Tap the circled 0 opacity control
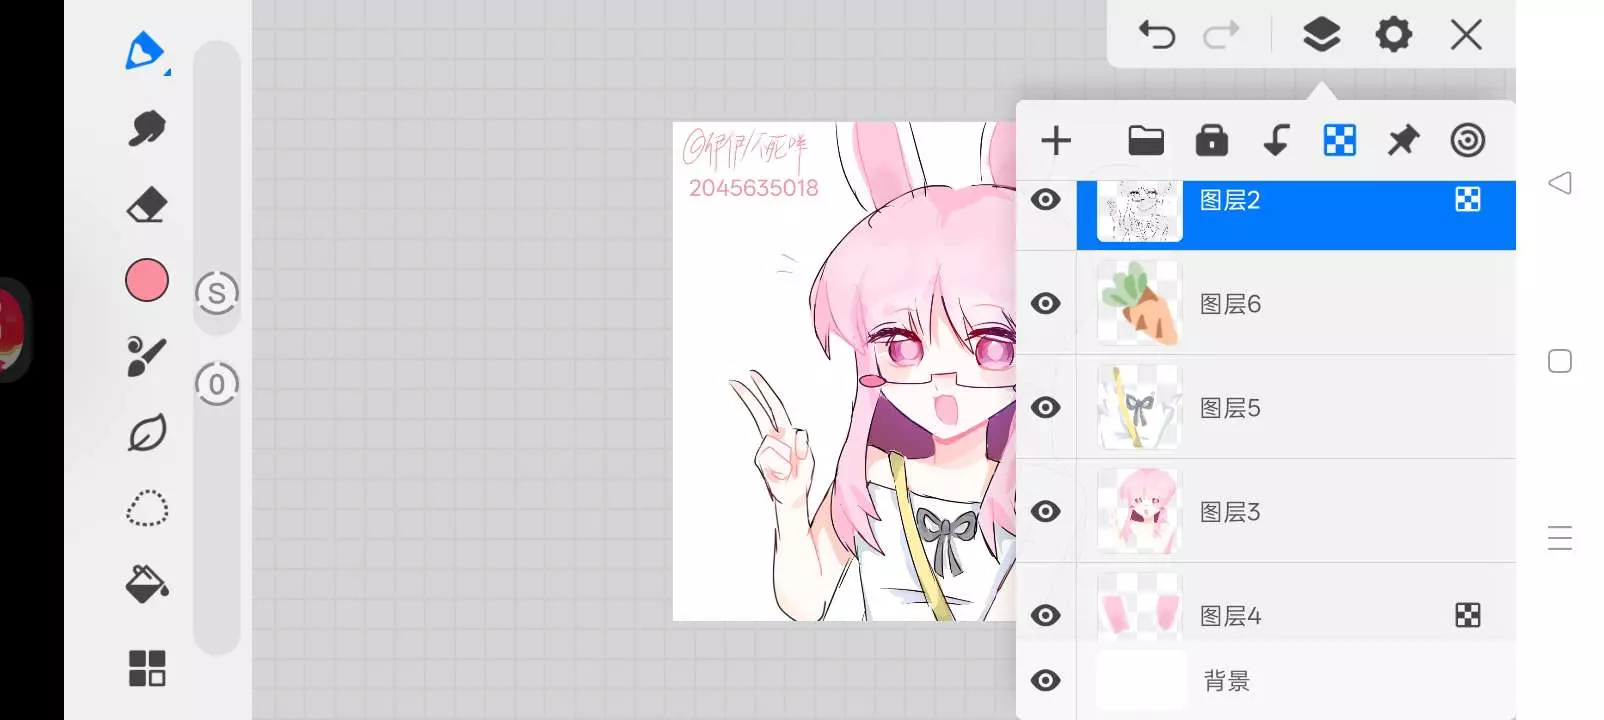Viewport: 1604px width, 720px height. [217, 384]
